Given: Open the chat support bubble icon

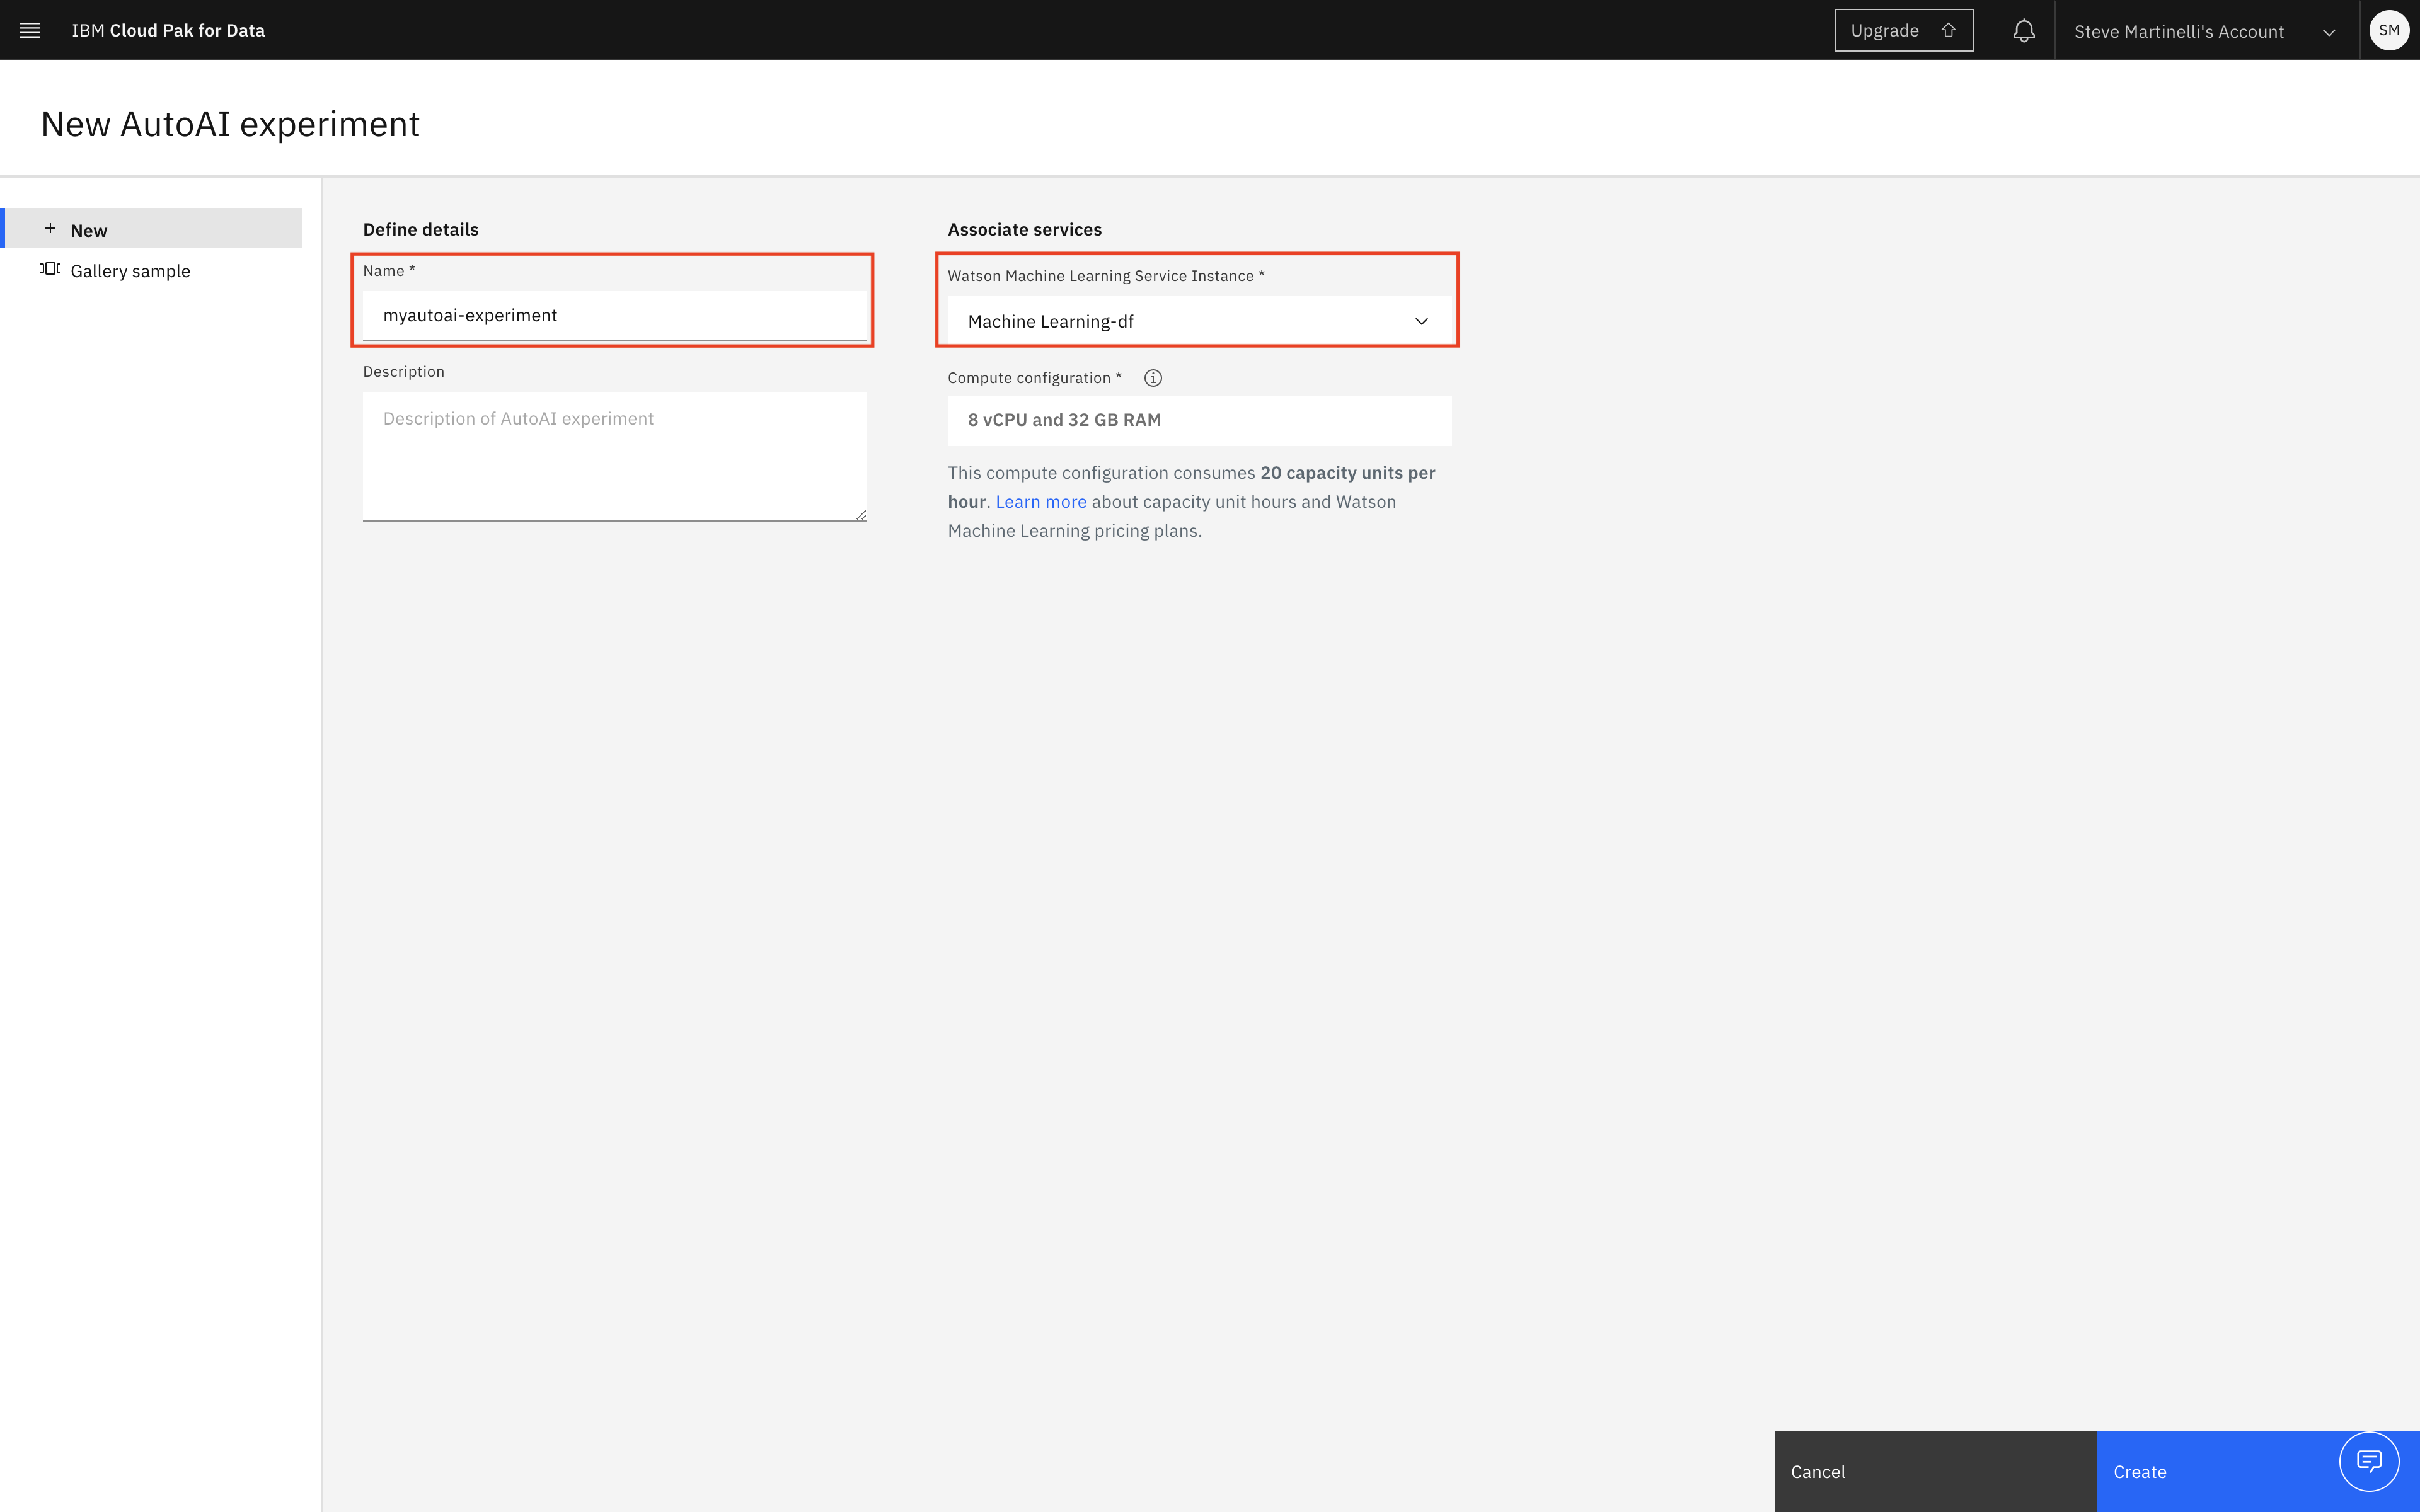Looking at the screenshot, I should tap(2368, 1461).
